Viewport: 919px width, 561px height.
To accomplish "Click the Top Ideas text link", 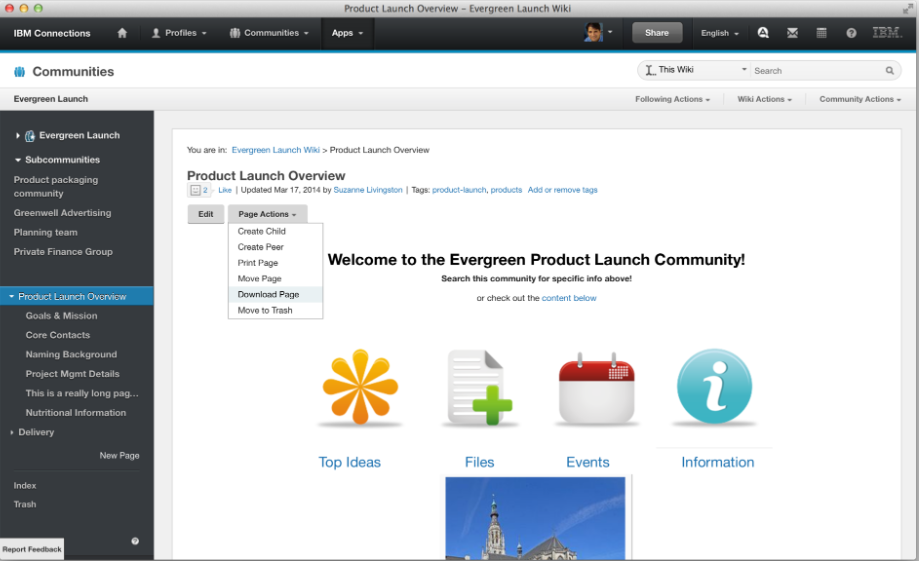I will click(x=350, y=462).
